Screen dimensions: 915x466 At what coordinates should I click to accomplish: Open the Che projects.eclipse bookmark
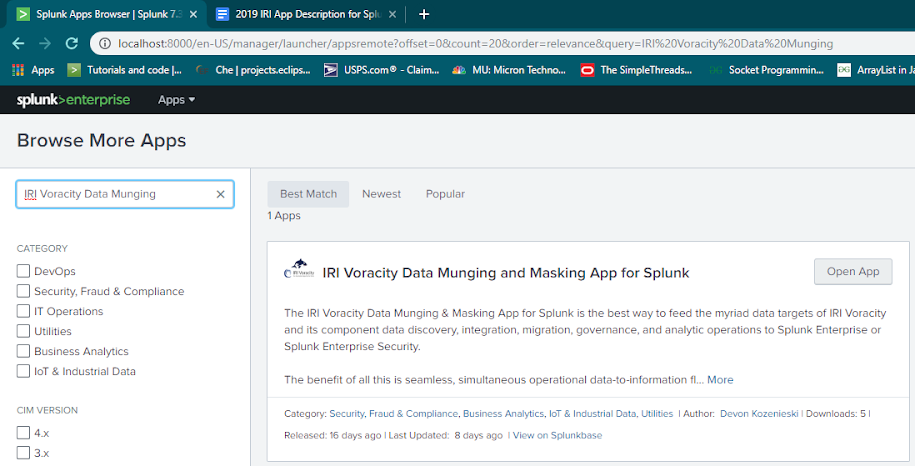click(253, 70)
